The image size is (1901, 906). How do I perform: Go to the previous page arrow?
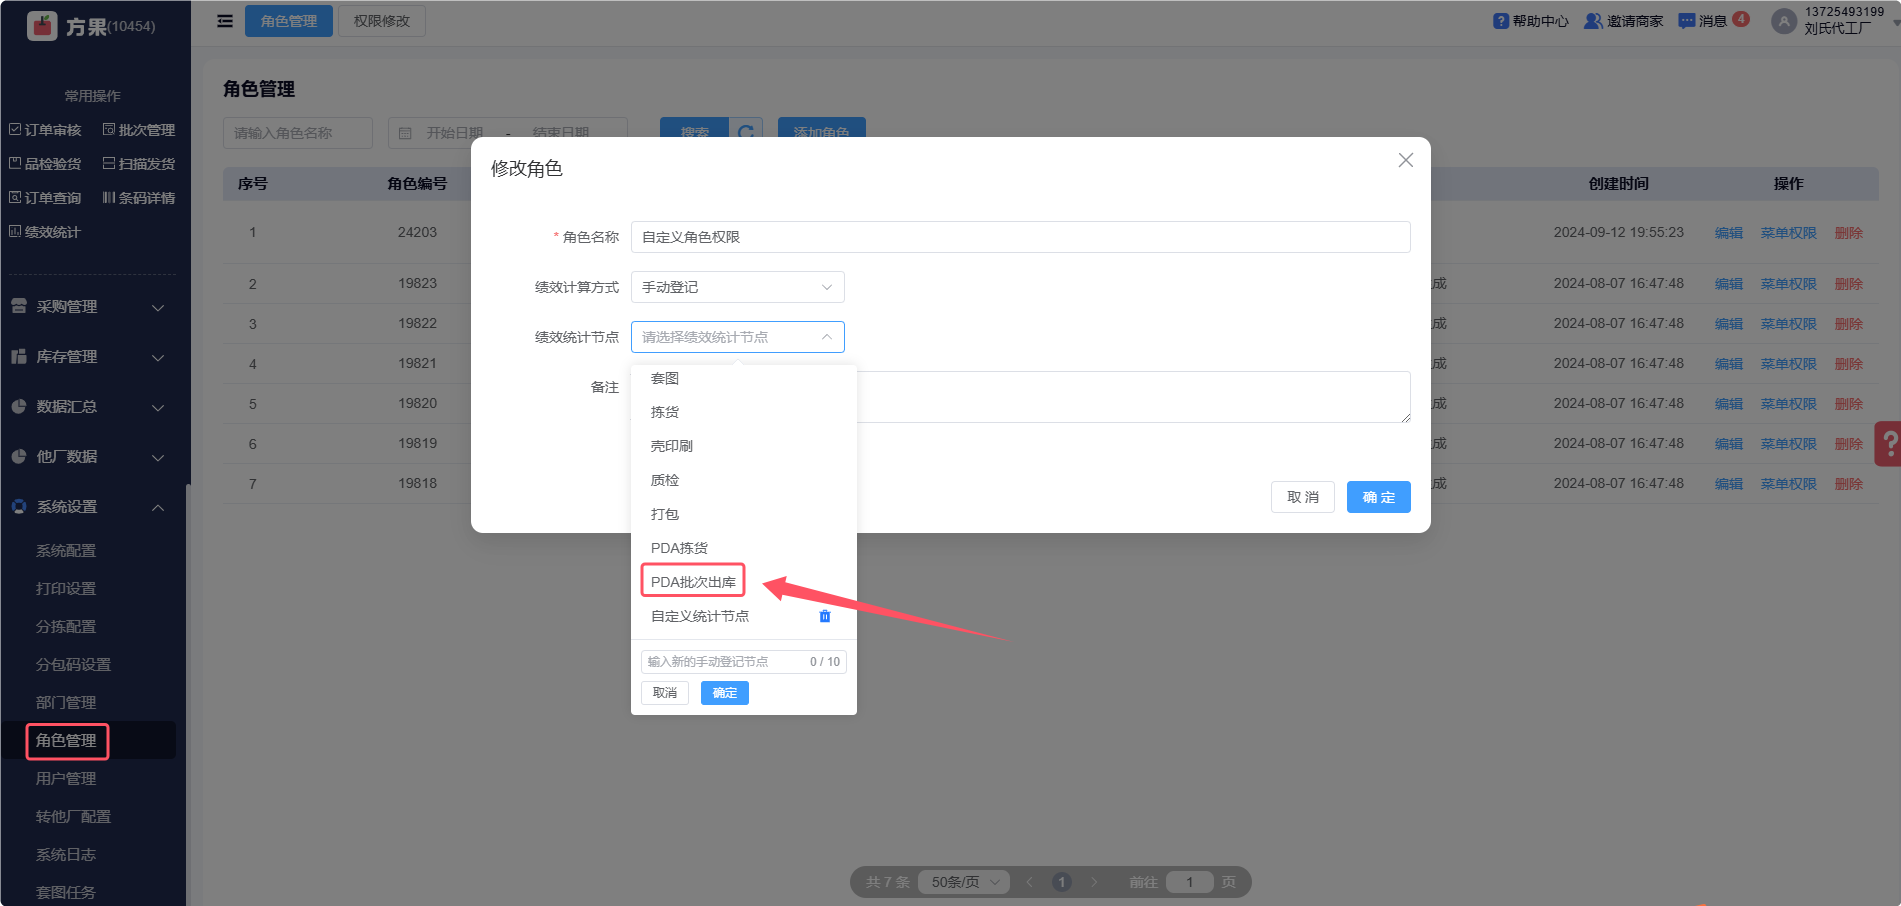coord(1030,882)
